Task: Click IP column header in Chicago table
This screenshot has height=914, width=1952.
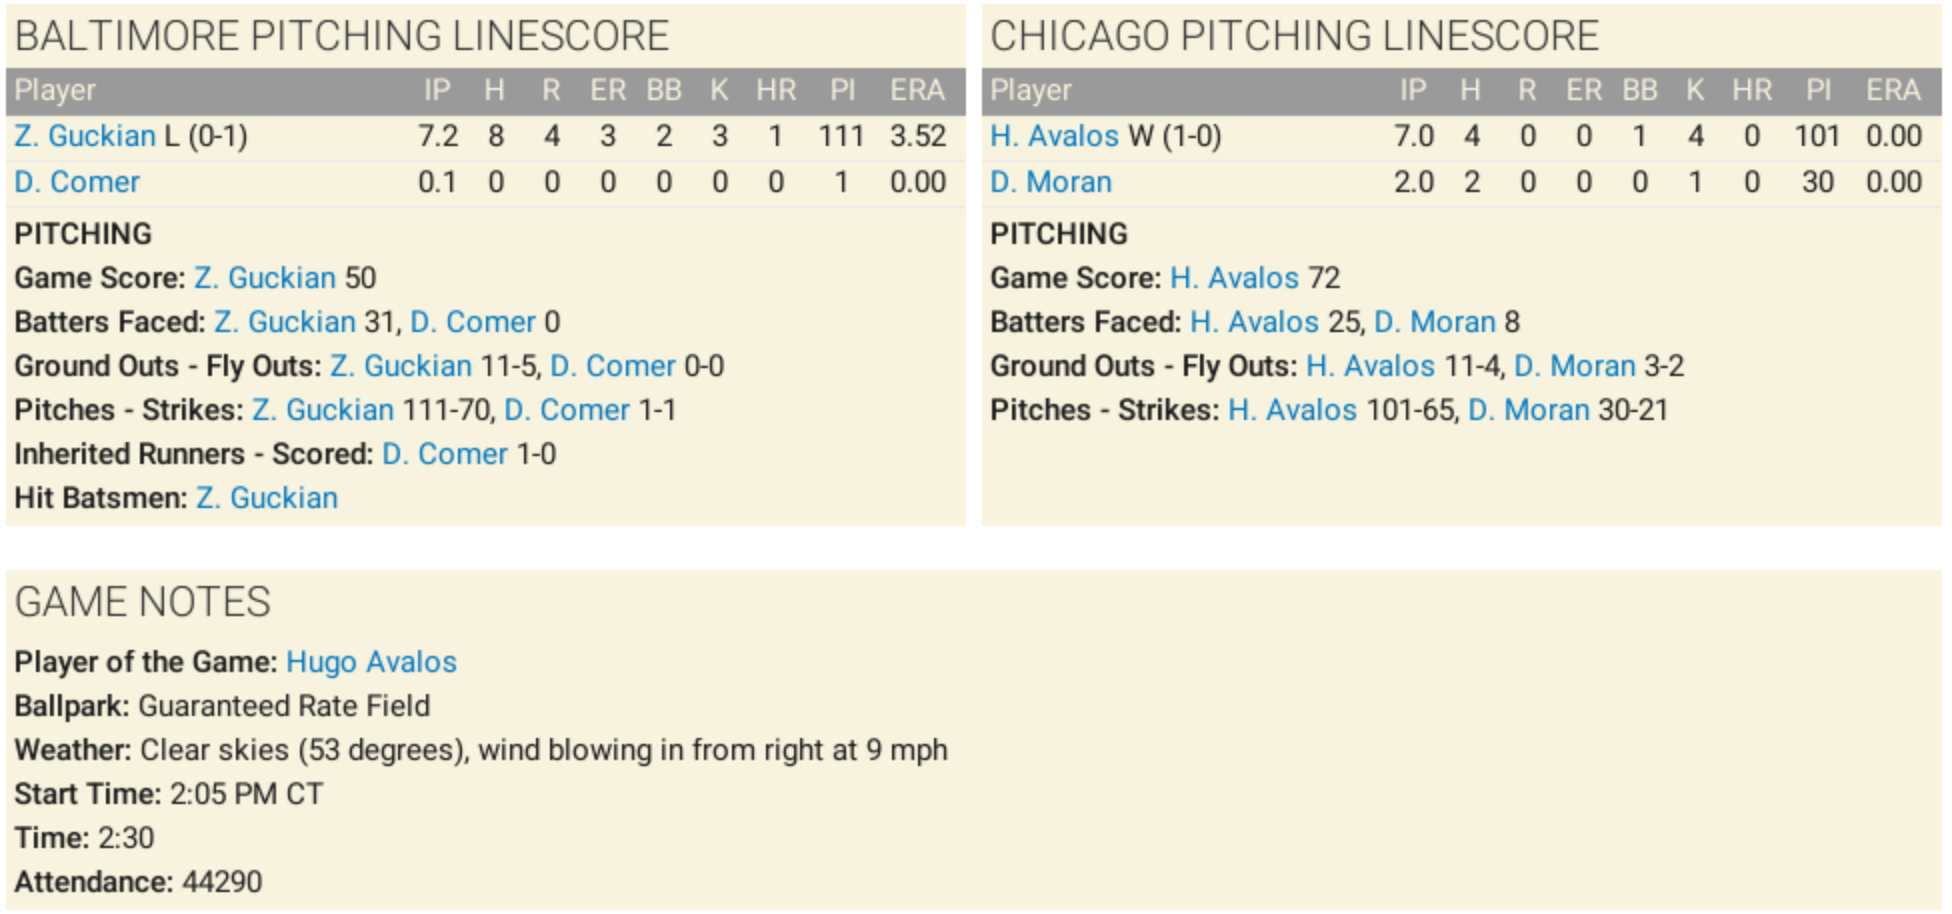Action: (x=1412, y=90)
